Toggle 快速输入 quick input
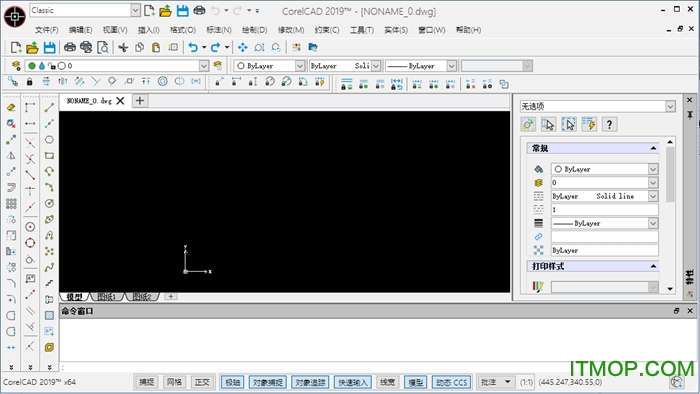Image resolution: width=700 pixels, height=394 pixels. [x=353, y=382]
